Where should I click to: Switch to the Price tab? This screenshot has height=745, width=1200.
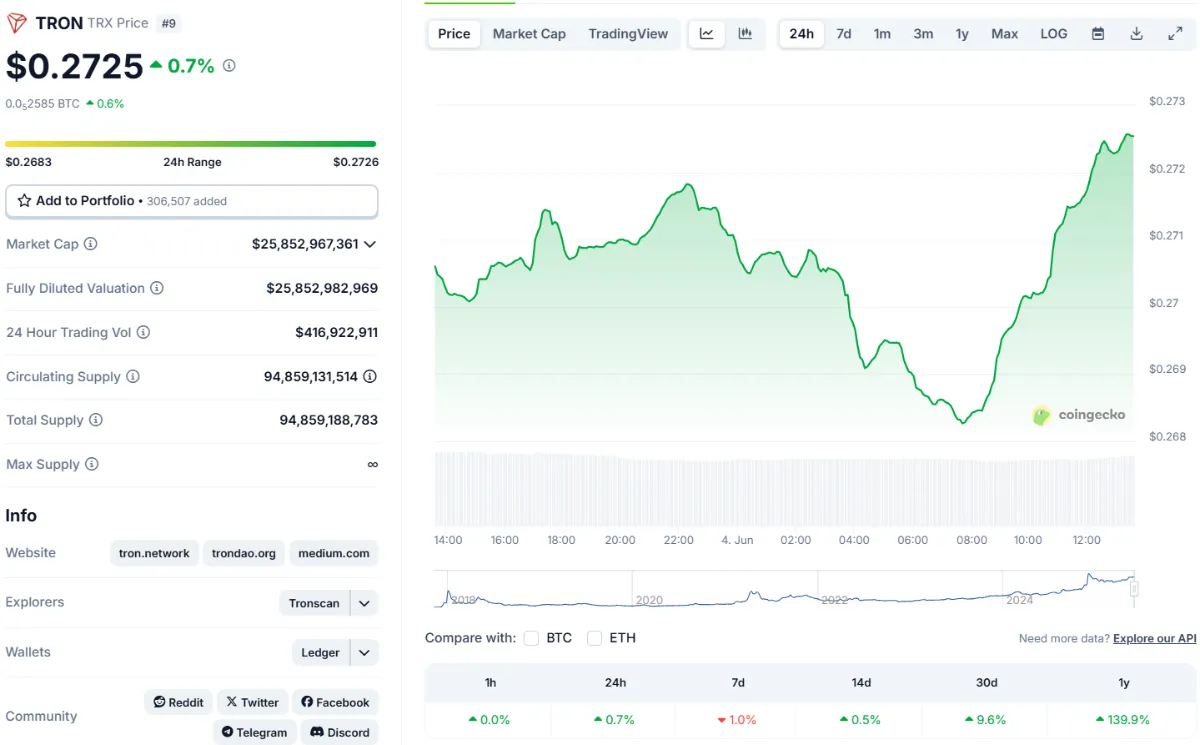(x=454, y=34)
